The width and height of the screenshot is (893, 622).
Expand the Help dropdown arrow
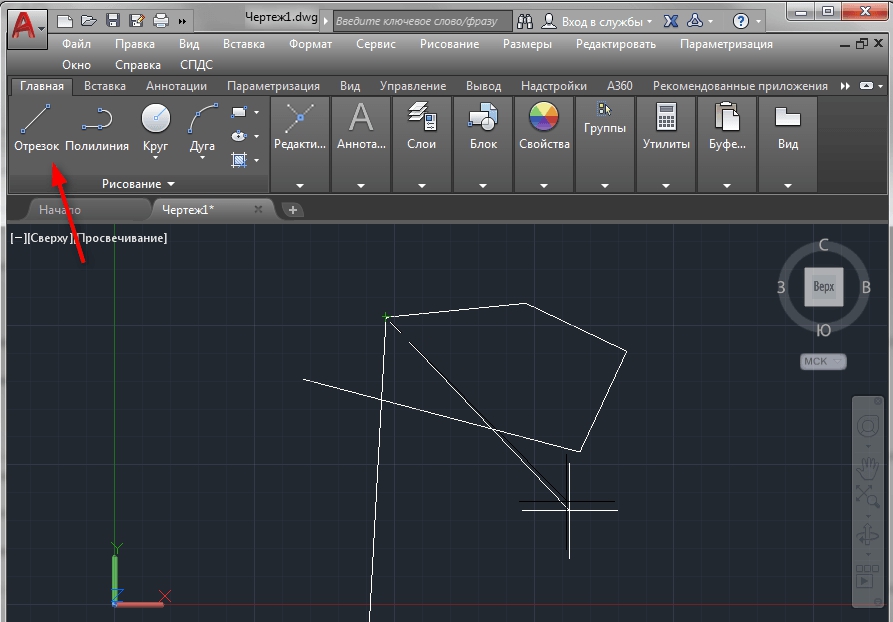(759, 22)
